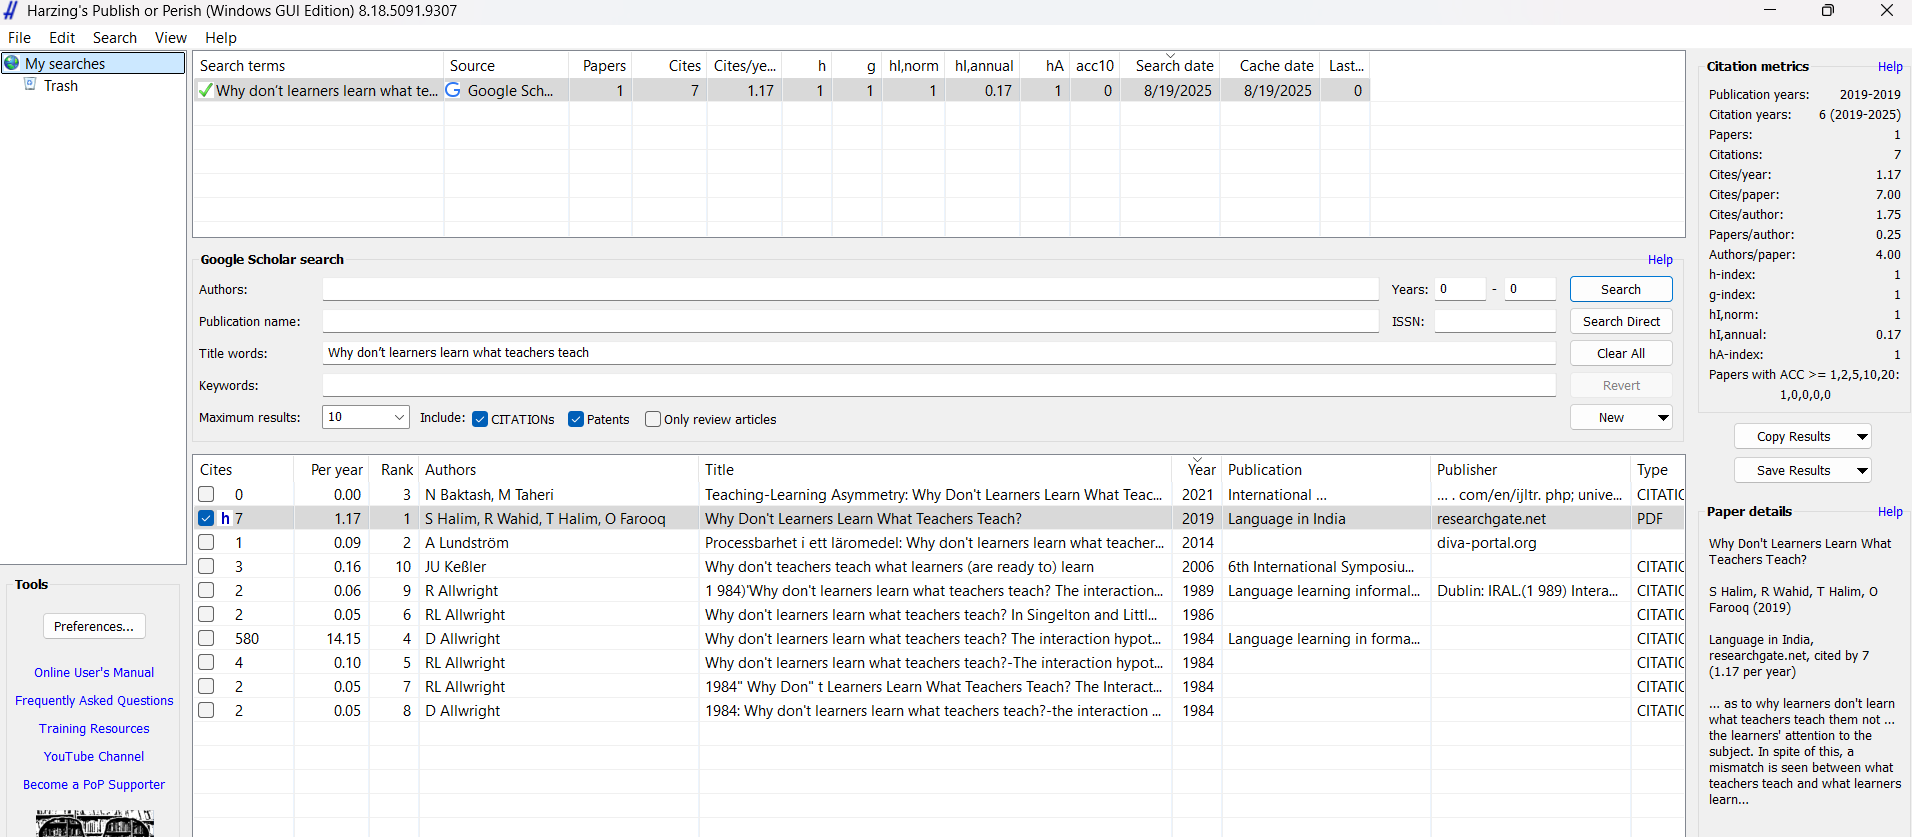The width and height of the screenshot is (1912, 837).
Task: Select the 'Processbarhet i ett läromedel' title
Action: (x=934, y=542)
